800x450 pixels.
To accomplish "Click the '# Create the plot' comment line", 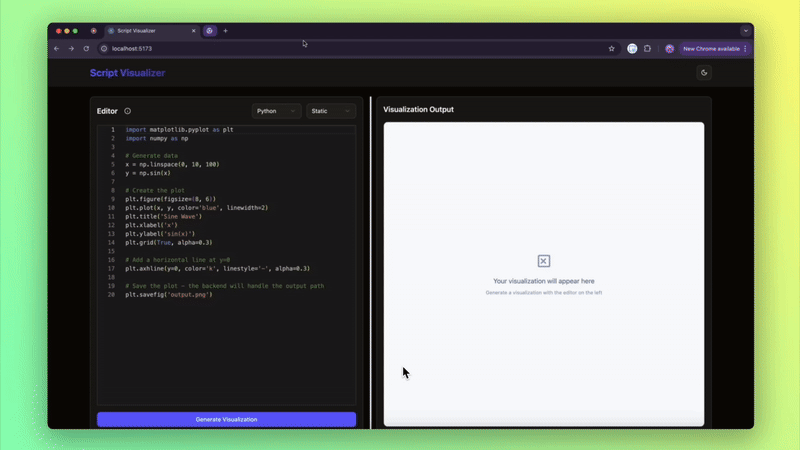I will click(155, 190).
